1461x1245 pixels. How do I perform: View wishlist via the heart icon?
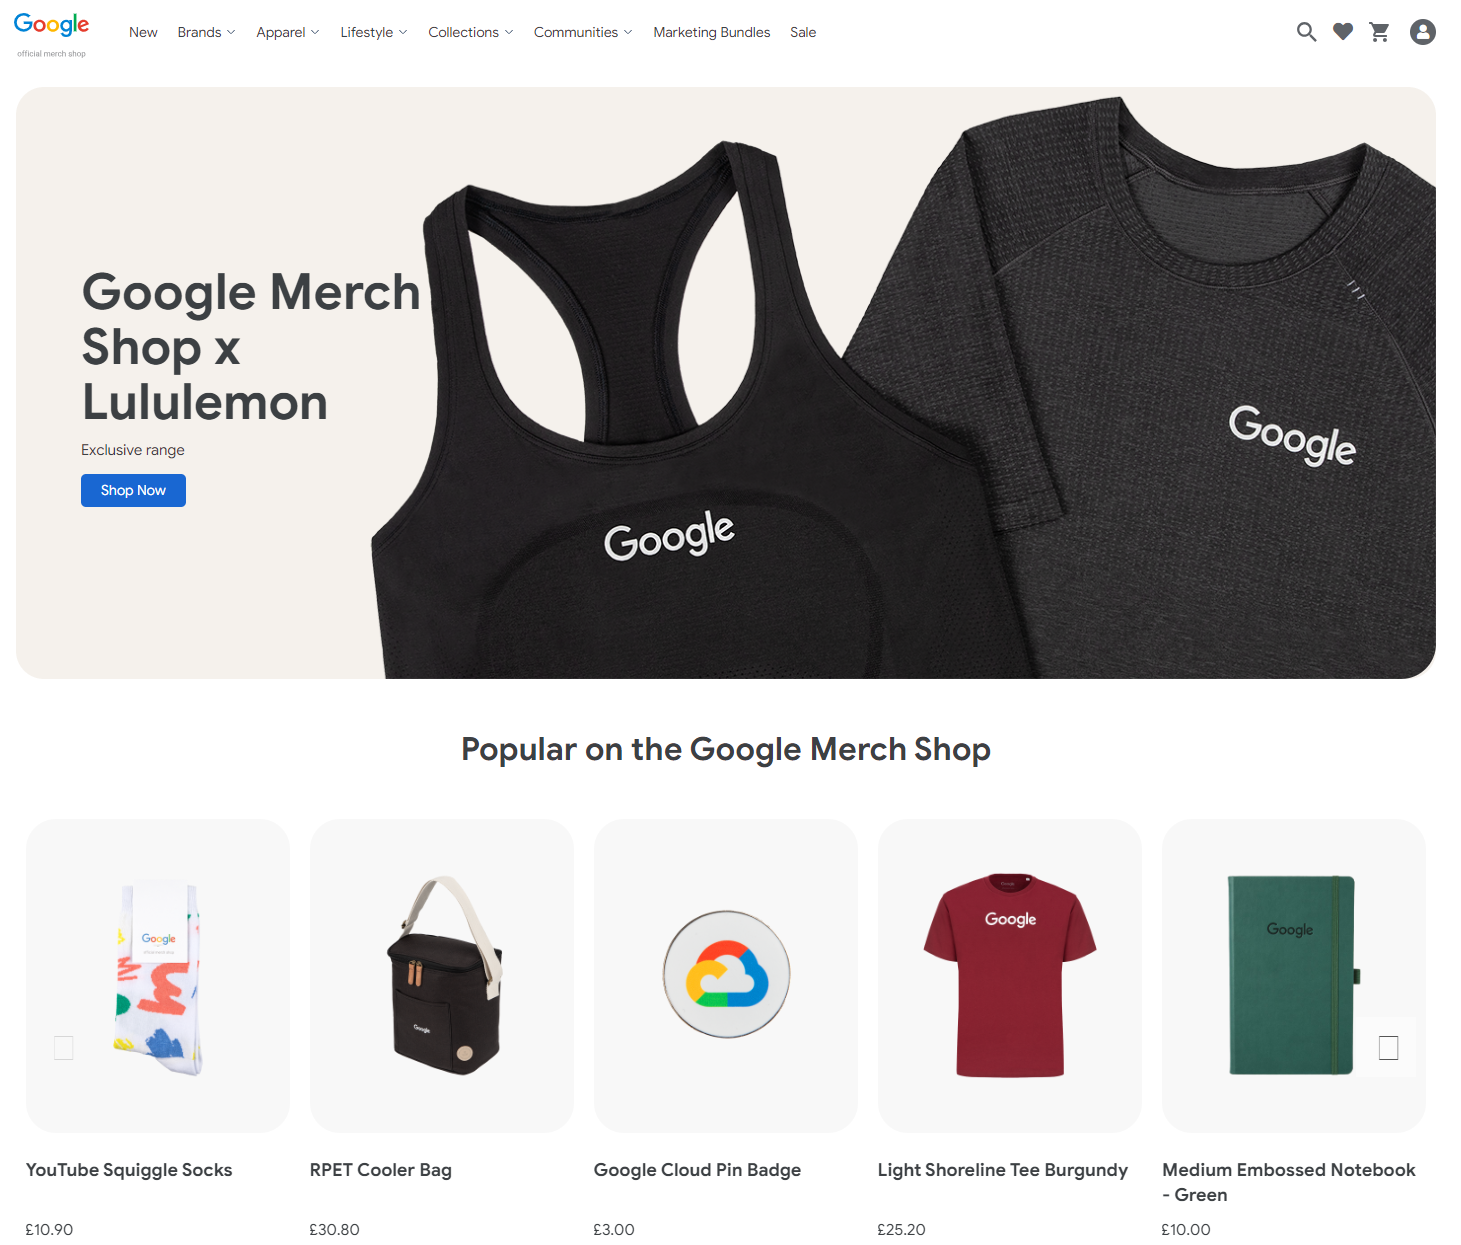point(1343,32)
